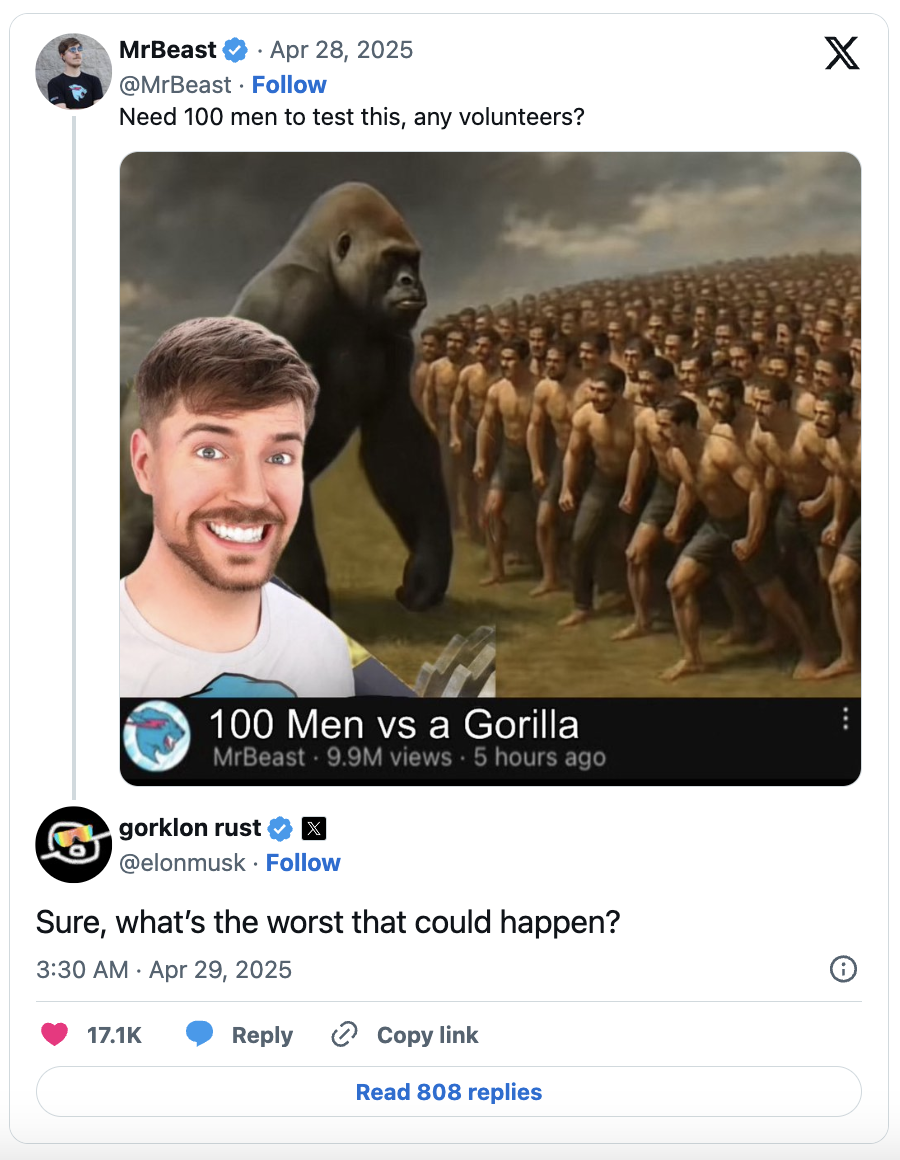The image size is (900, 1160).
Task: Open the tweet info circle icon
Action: click(843, 969)
